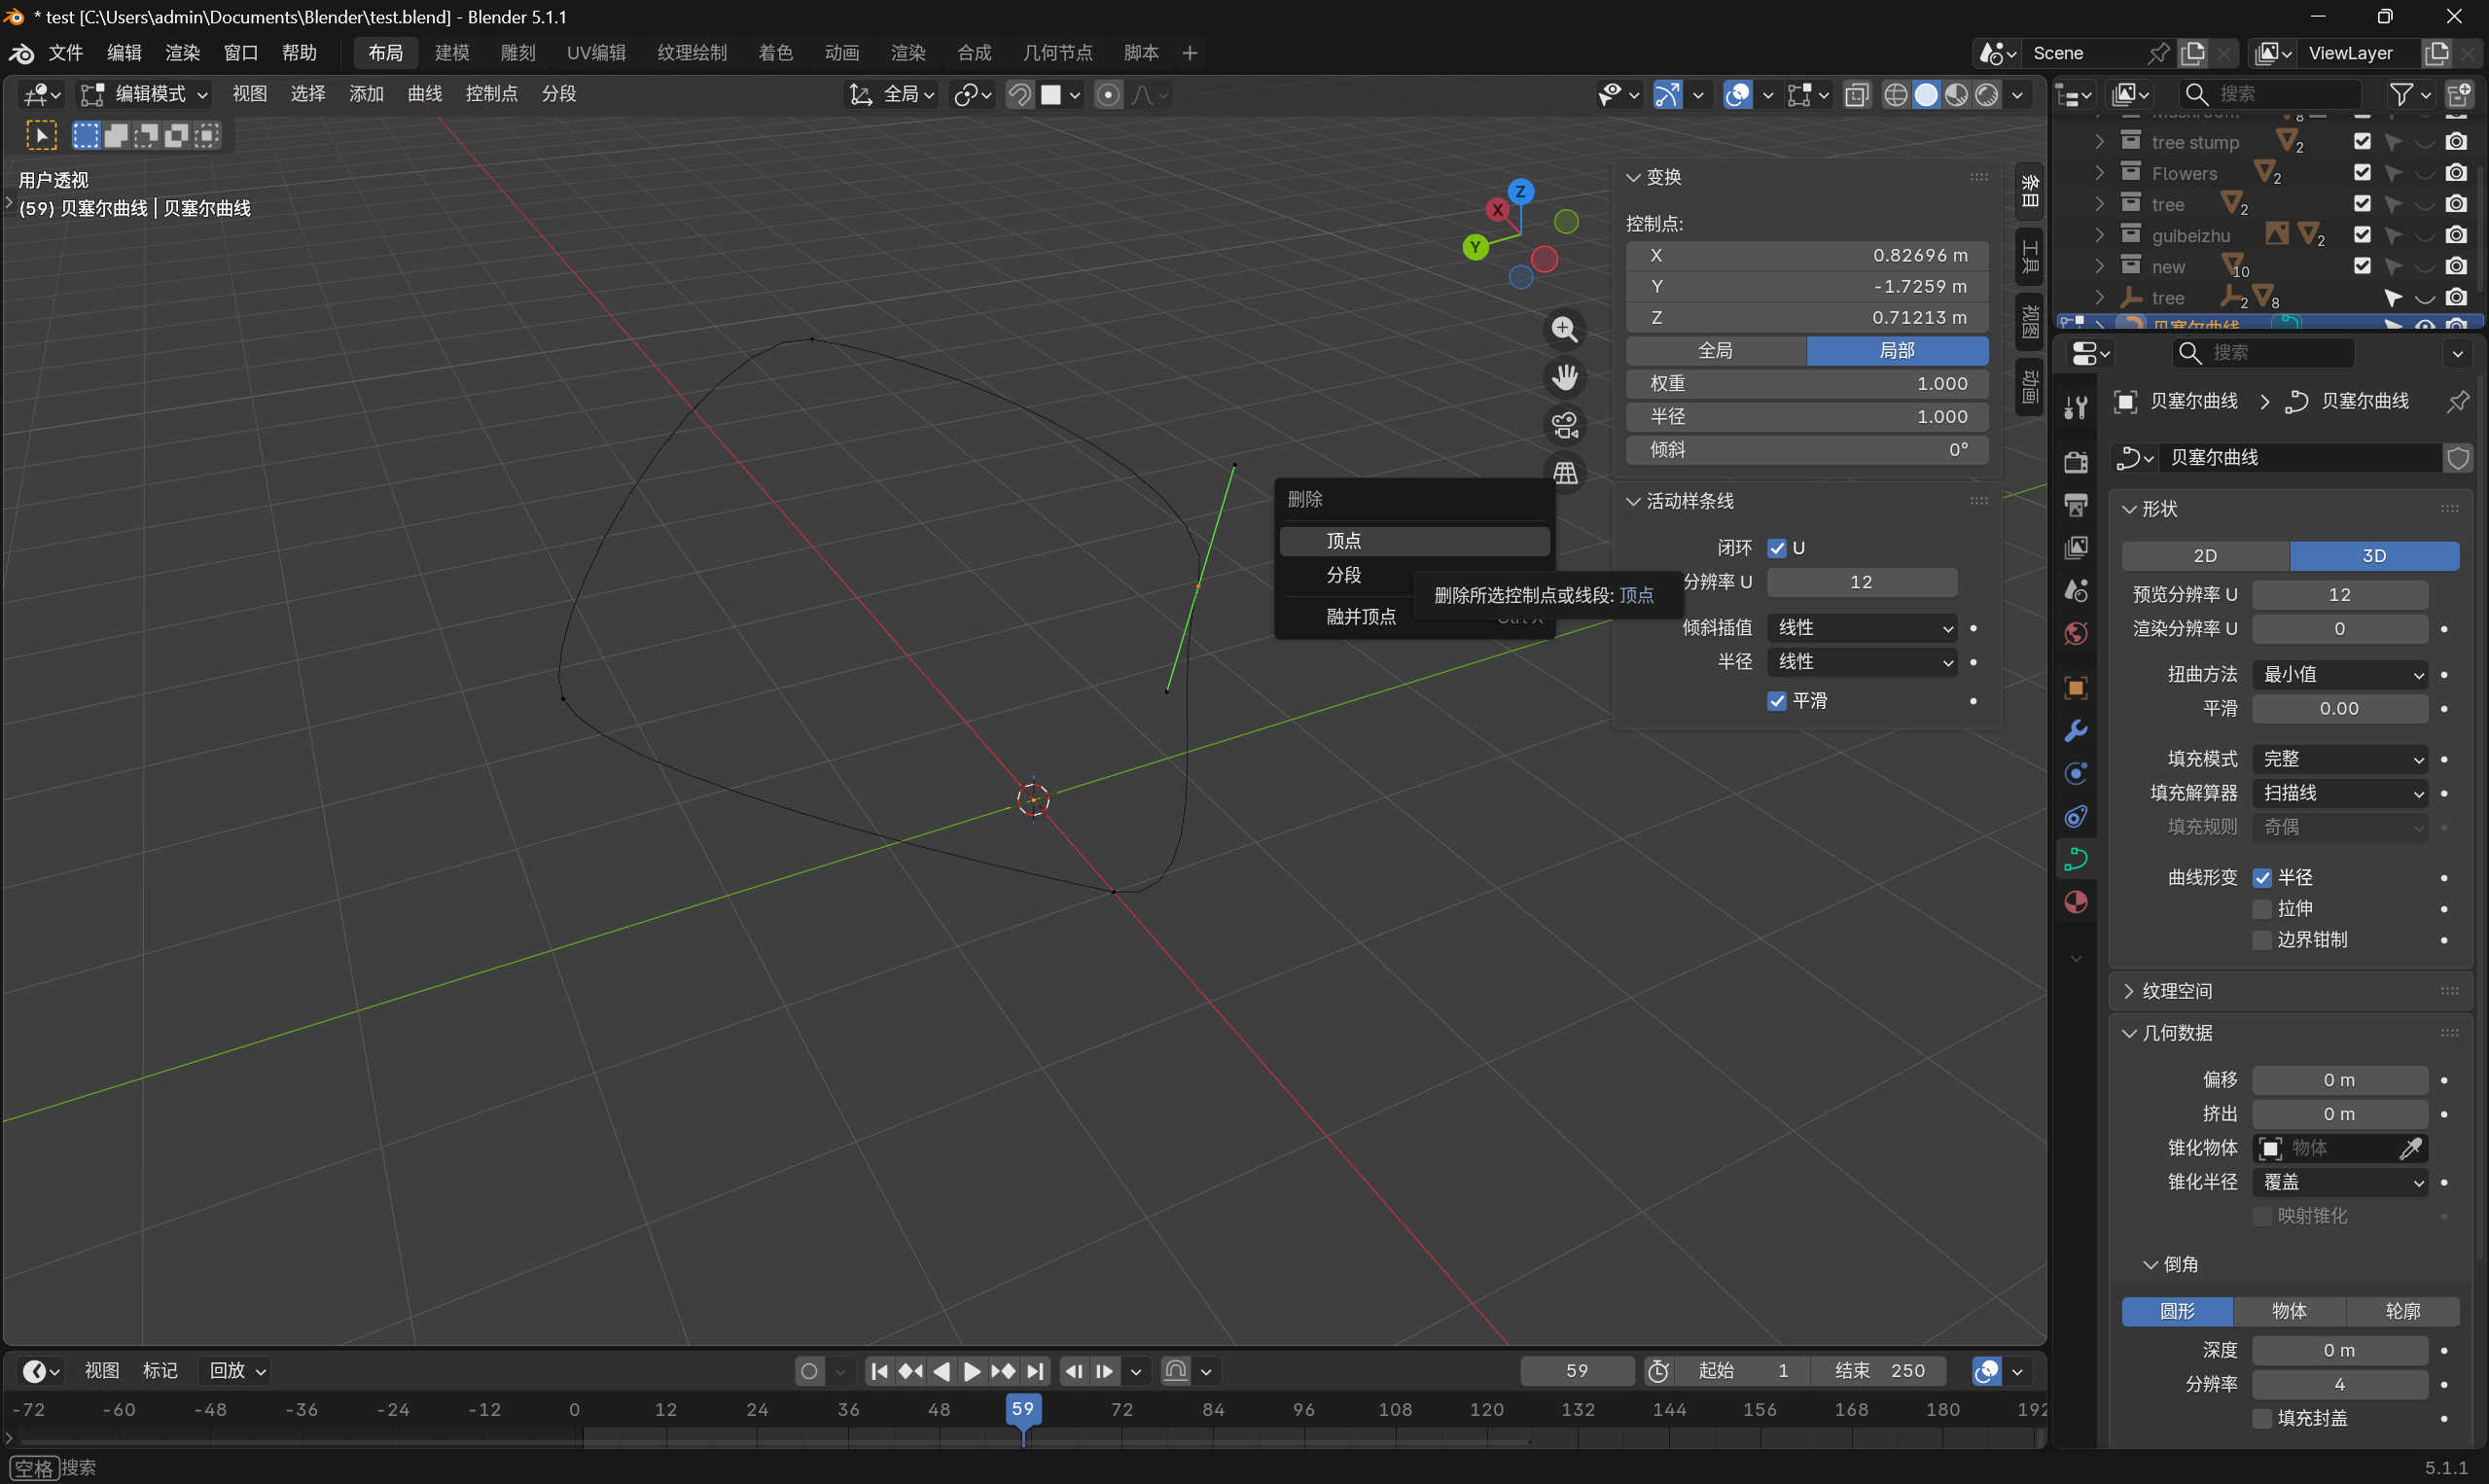Image resolution: width=2489 pixels, height=1484 pixels.
Task: Choose 分段 in the delete menu
Action: (x=1343, y=575)
